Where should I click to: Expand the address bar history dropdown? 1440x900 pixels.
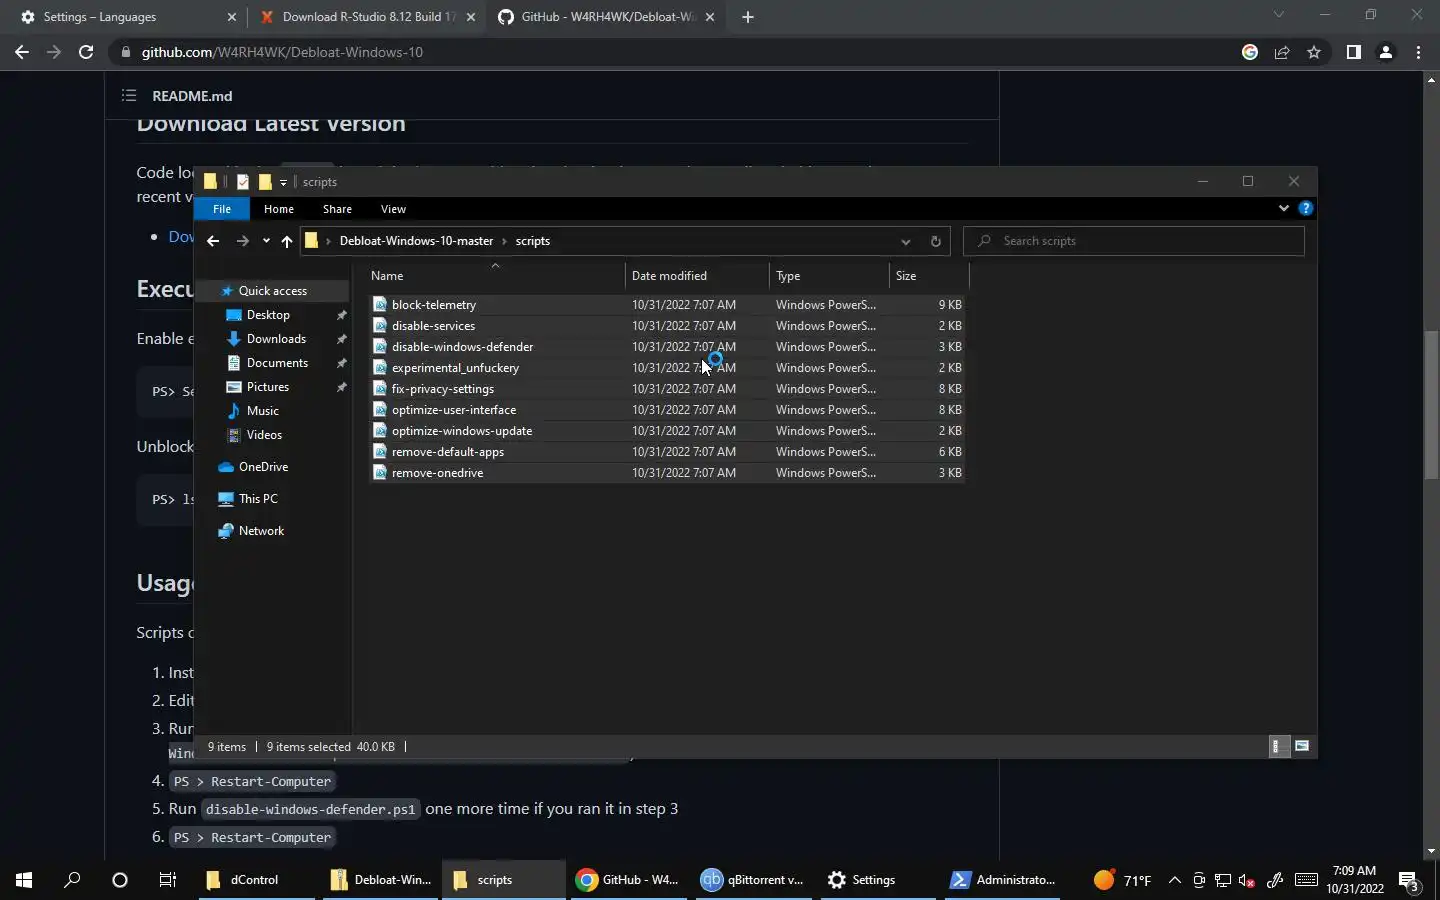(905, 241)
